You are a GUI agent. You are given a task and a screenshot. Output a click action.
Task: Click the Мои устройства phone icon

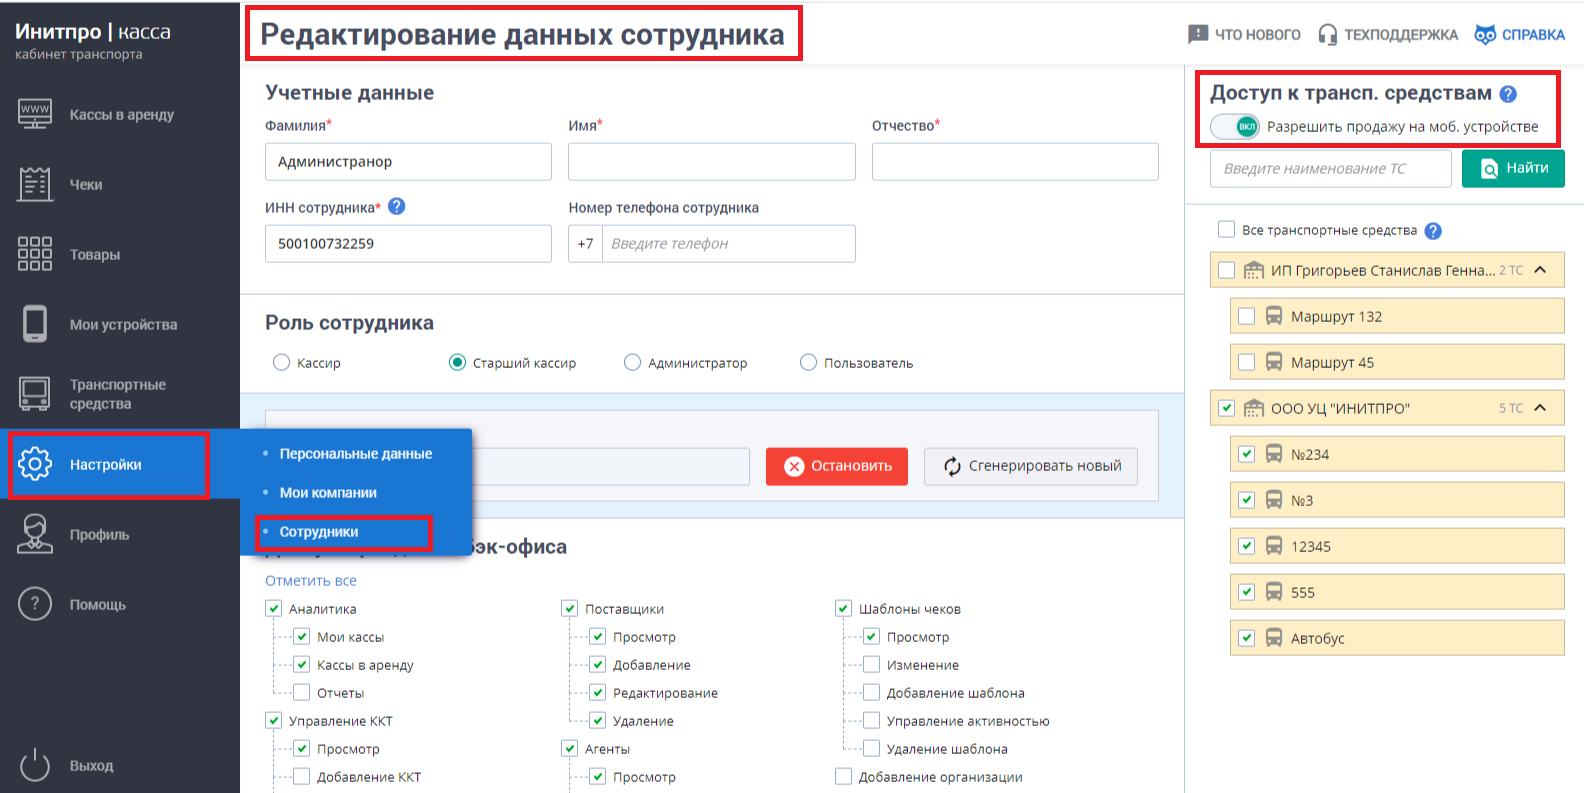coord(35,324)
